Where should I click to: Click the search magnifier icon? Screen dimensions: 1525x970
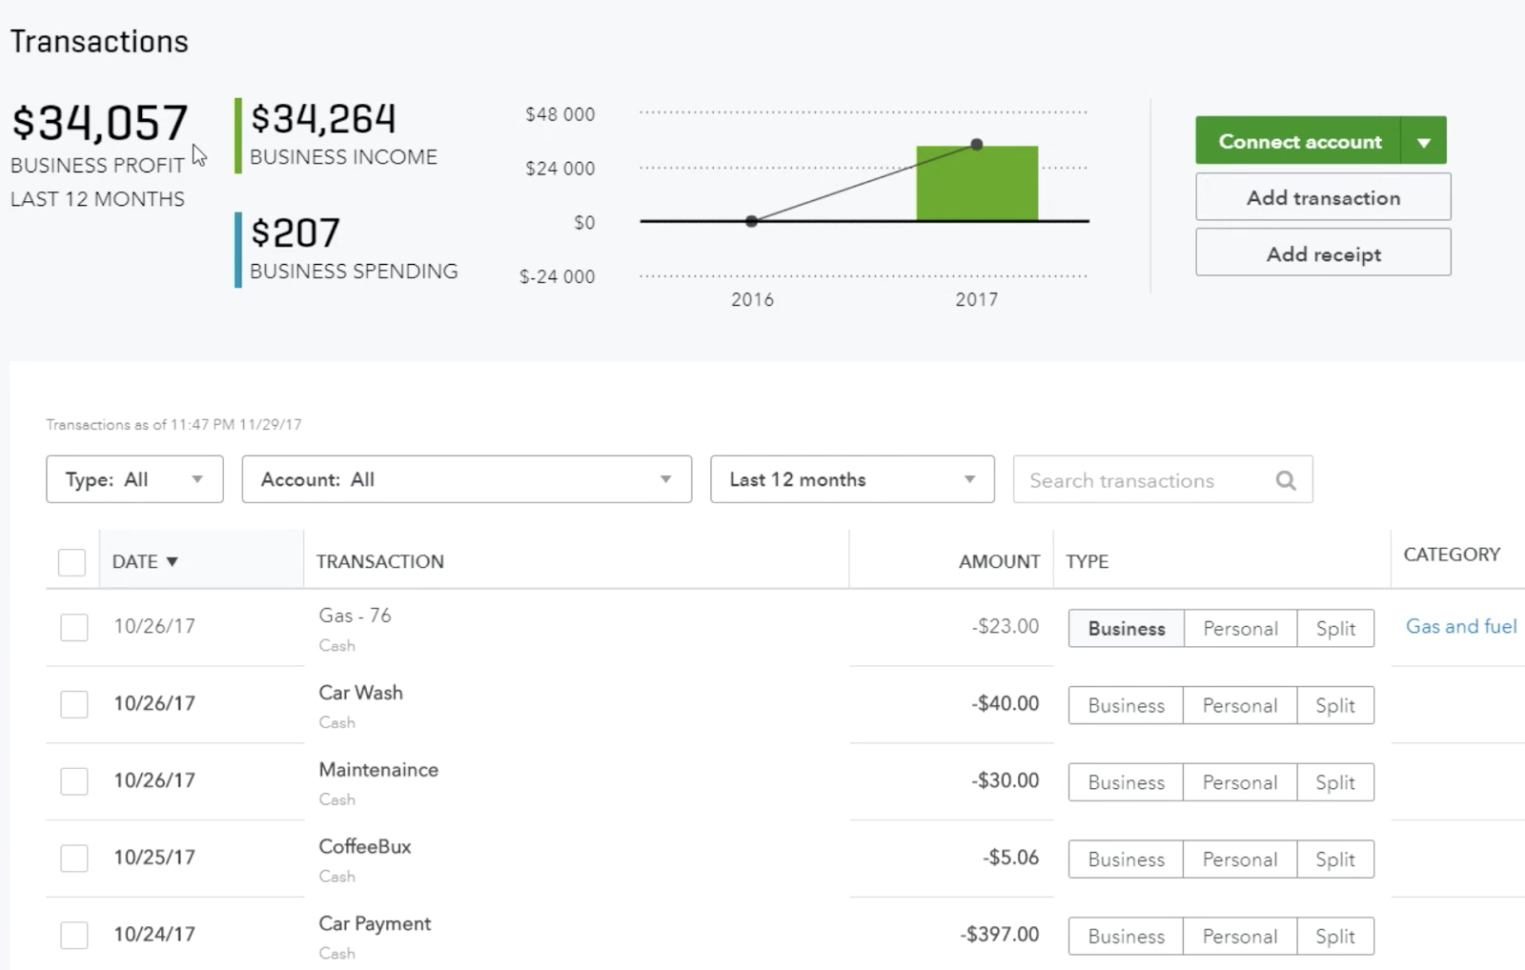click(1286, 480)
